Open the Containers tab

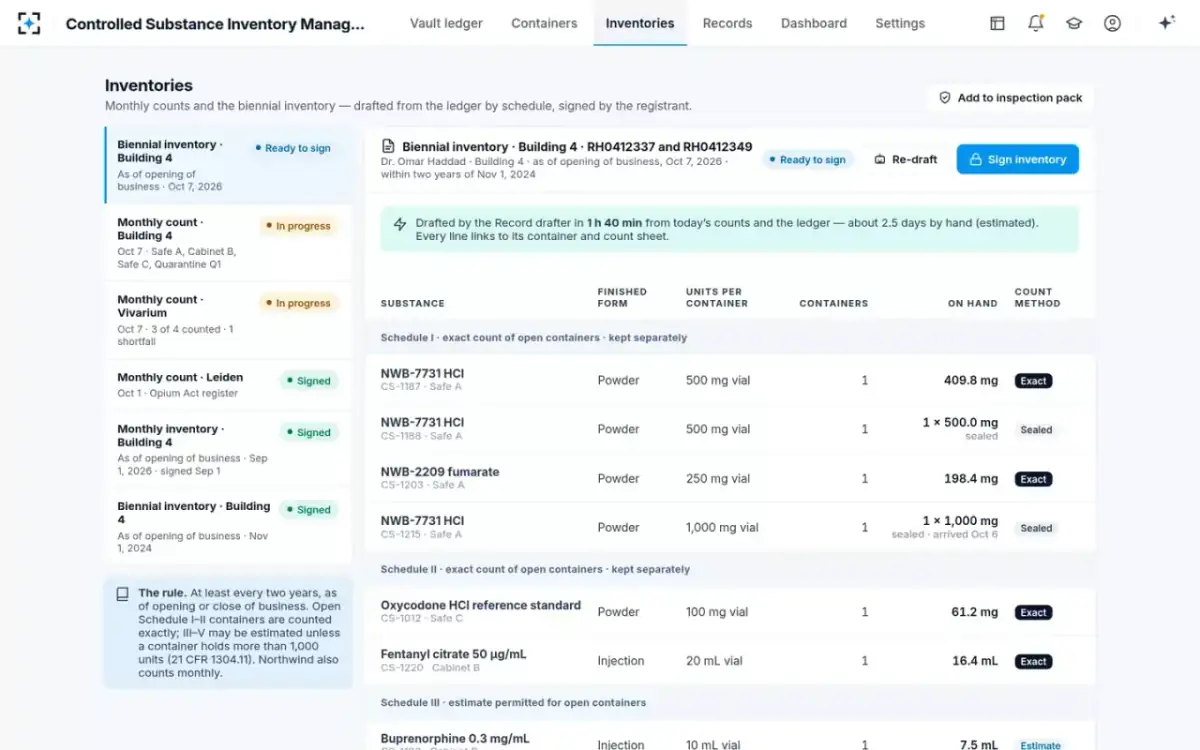pyautogui.click(x=544, y=23)
